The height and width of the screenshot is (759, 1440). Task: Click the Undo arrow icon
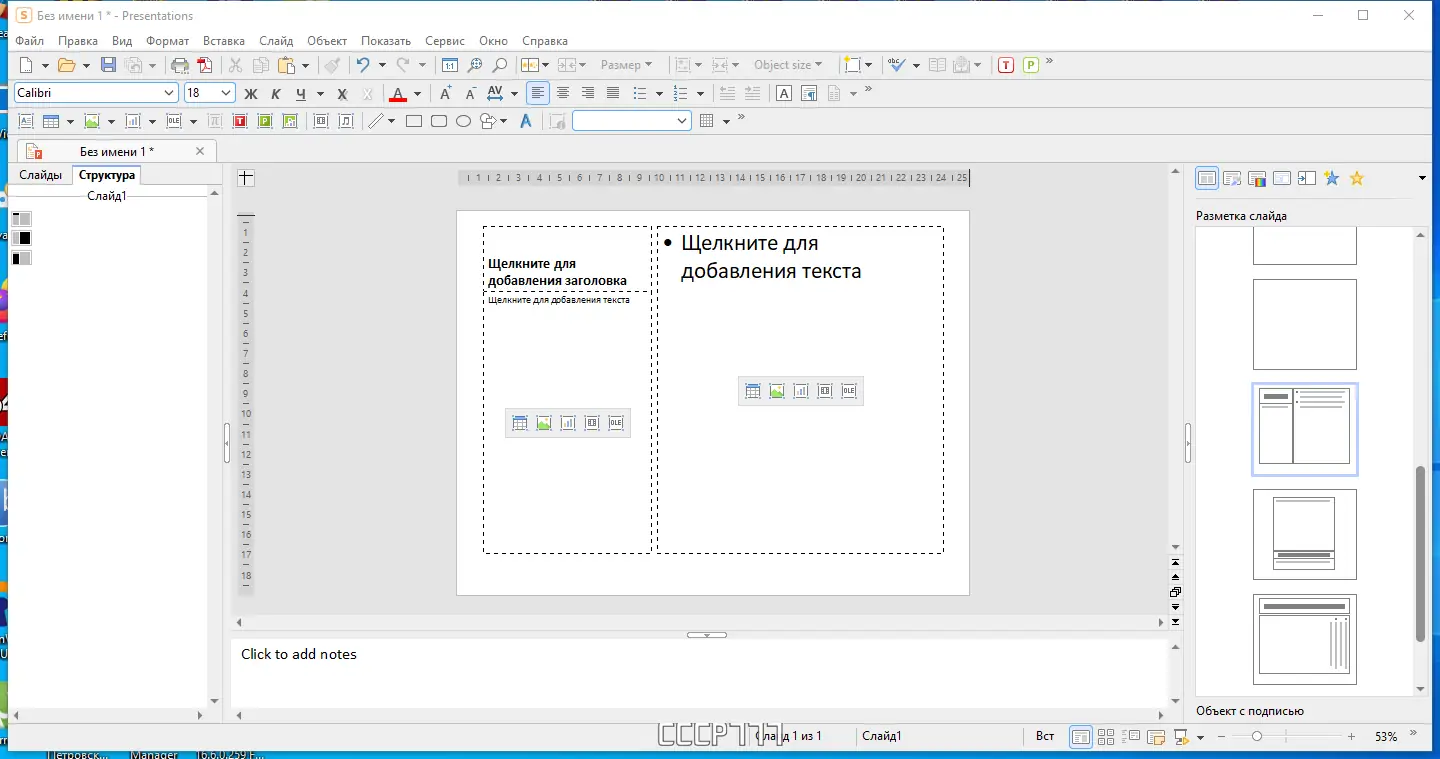coord(363,65)
